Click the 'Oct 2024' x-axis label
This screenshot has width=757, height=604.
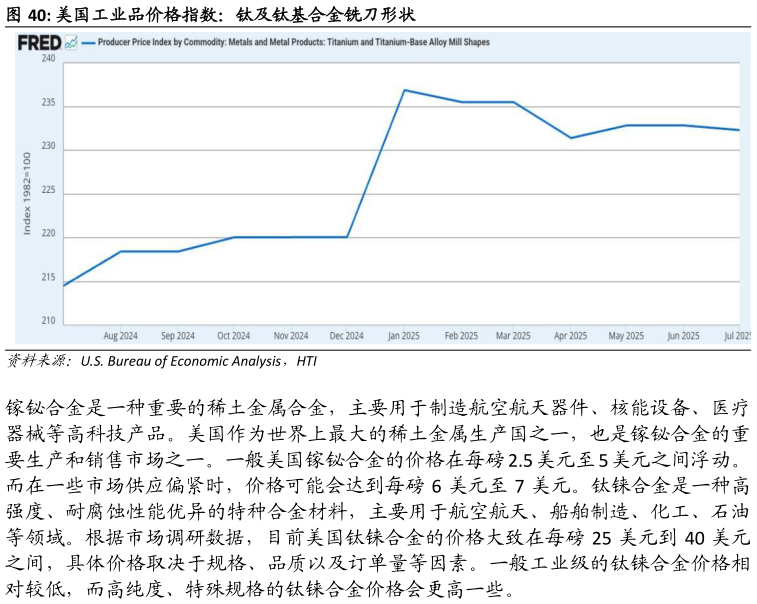[x=234, y=336]
